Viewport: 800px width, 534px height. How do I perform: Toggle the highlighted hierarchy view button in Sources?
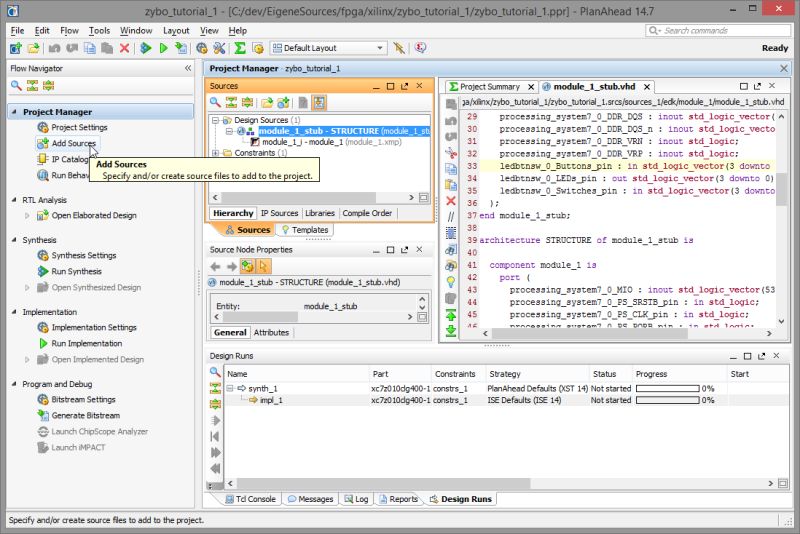[318, 103]
